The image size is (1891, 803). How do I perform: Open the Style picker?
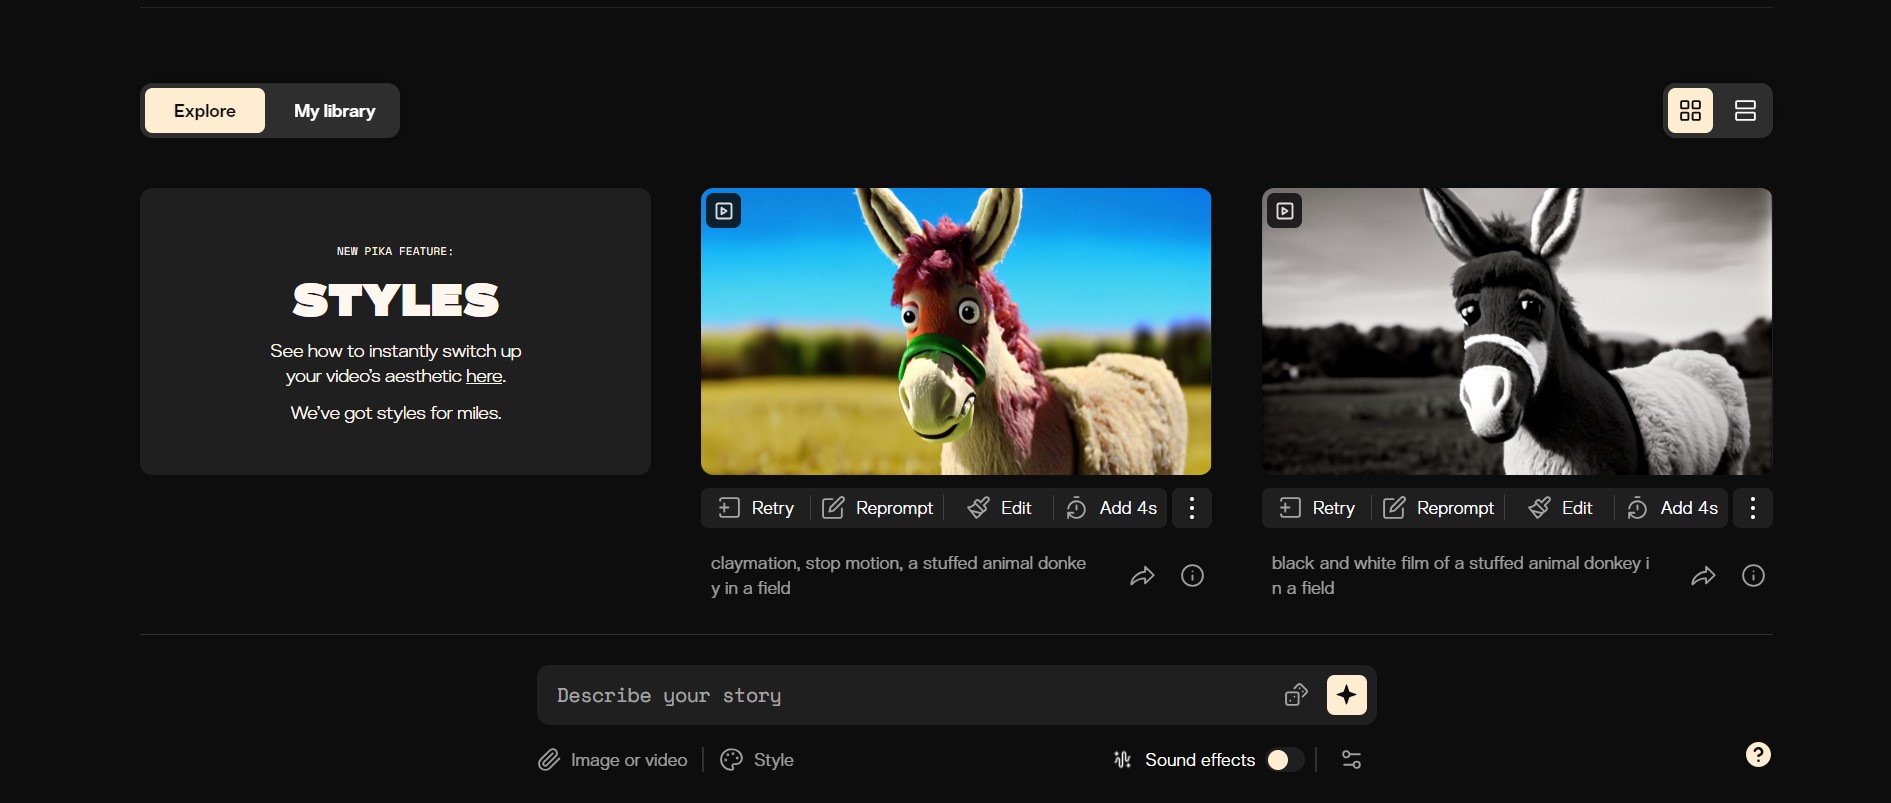(757, 760)
